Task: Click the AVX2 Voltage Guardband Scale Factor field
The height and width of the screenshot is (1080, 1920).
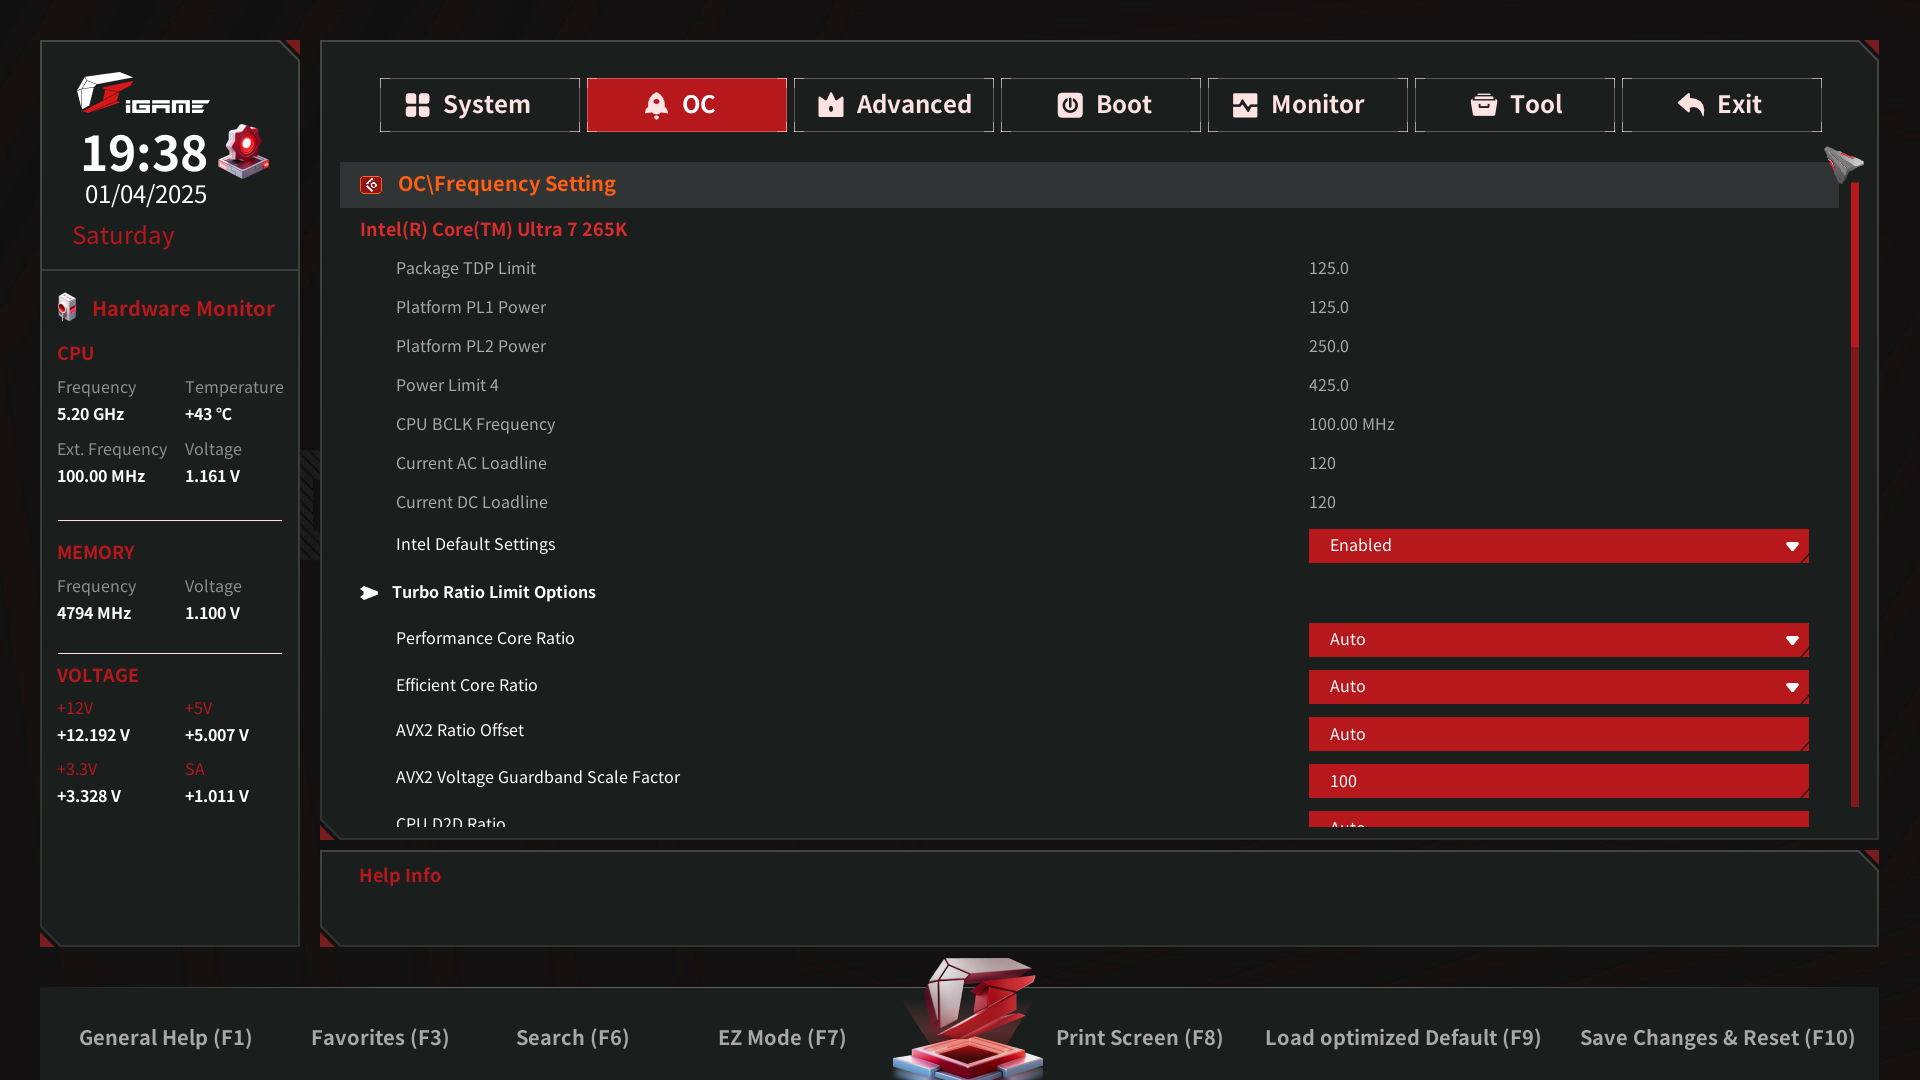Action: pyautogui.click(x=1558, y=781)
